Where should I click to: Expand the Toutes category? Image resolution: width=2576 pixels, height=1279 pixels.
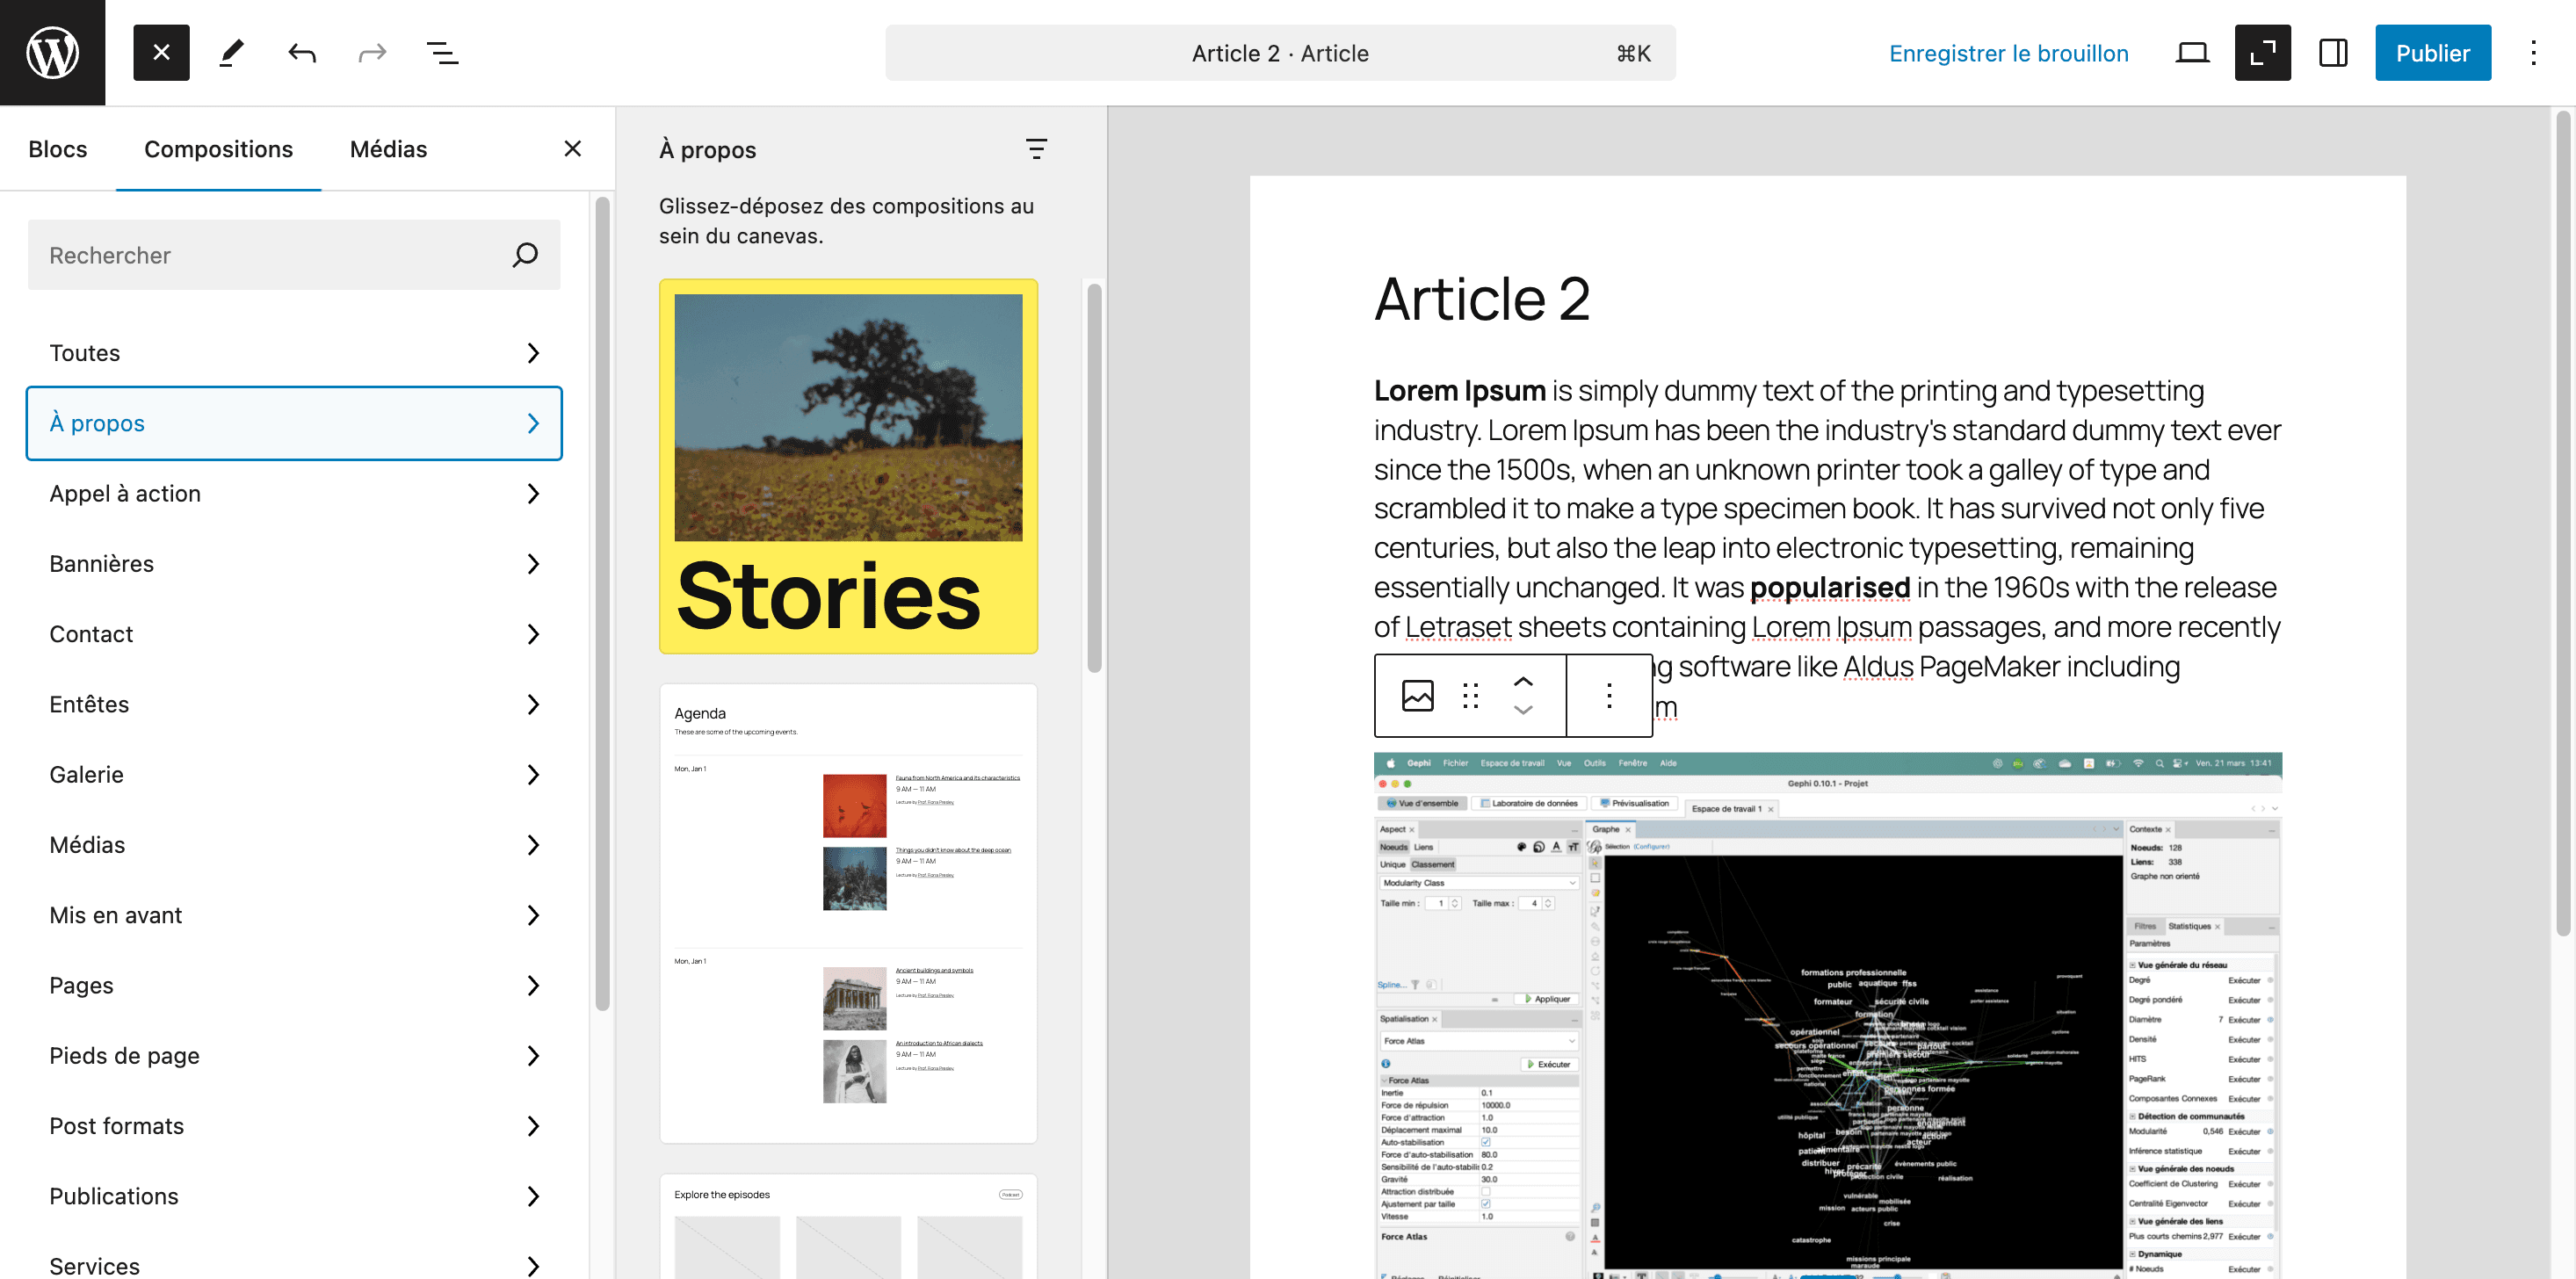(294, 353)
